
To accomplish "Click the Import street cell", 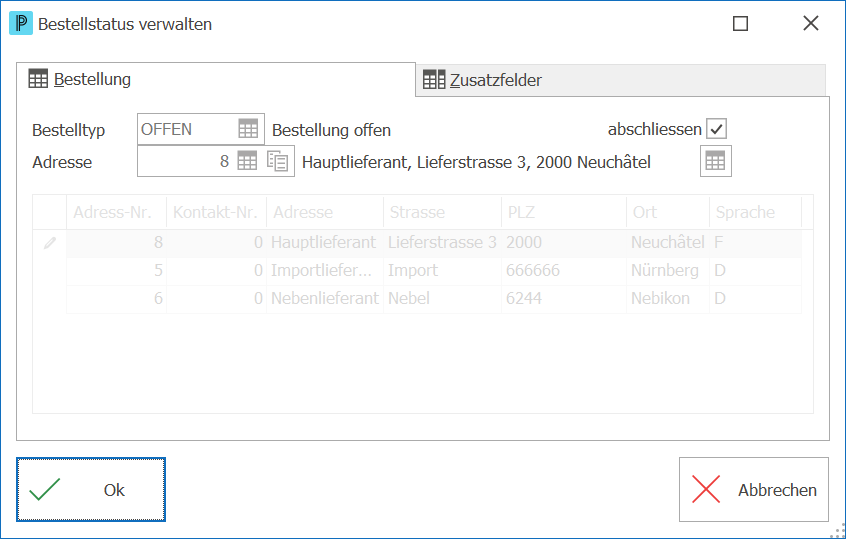I will [x=442, y=271].
